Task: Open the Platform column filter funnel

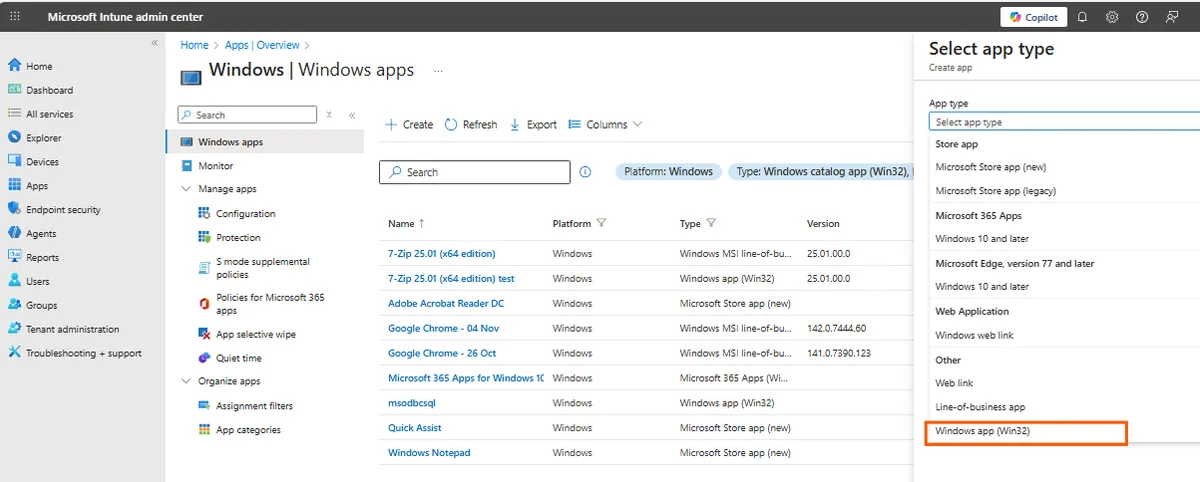Action: [602, 224]
